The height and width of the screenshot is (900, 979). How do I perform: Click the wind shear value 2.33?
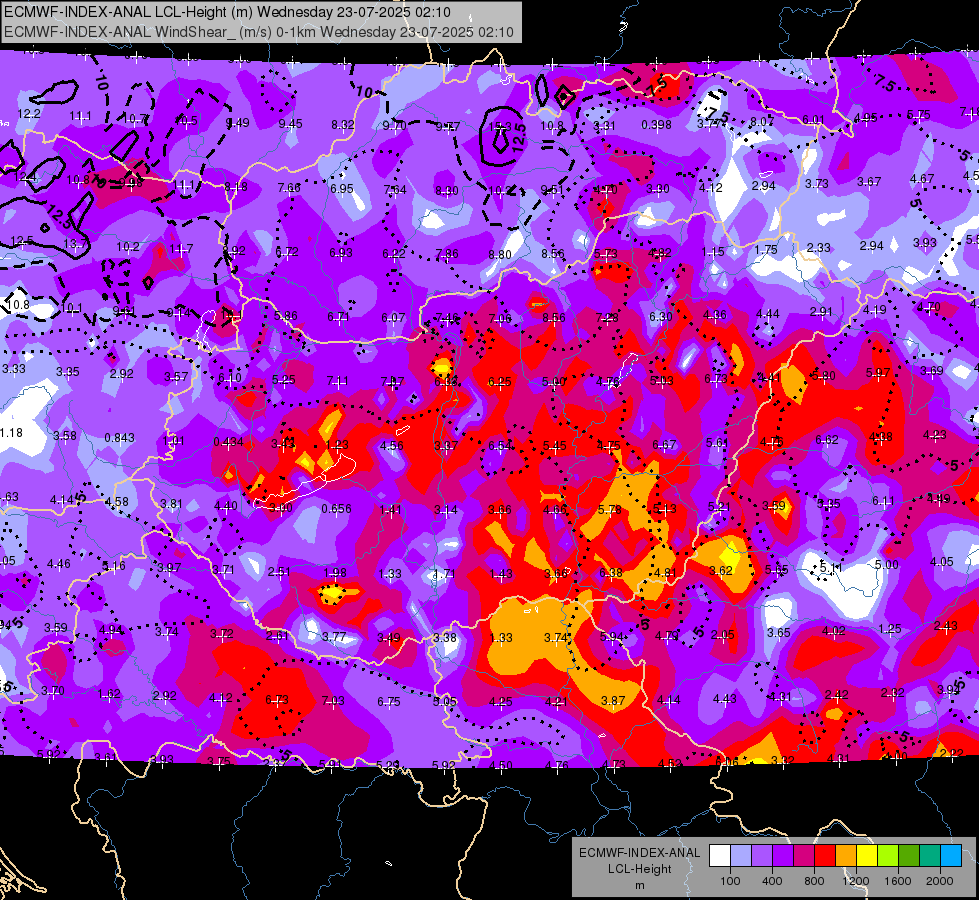point(819,248)
